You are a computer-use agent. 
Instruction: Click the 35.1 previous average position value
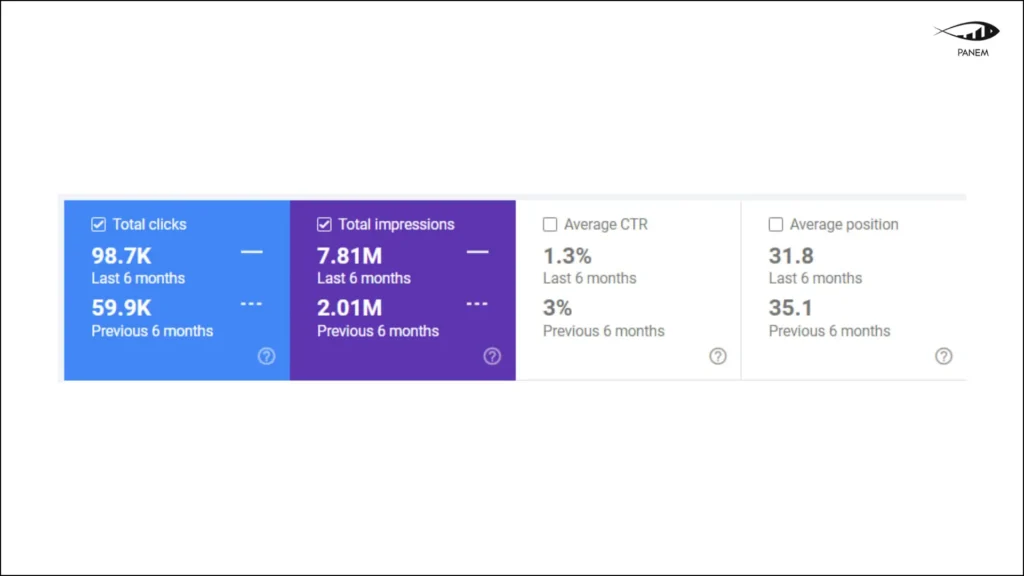click(x=790, y=308)
